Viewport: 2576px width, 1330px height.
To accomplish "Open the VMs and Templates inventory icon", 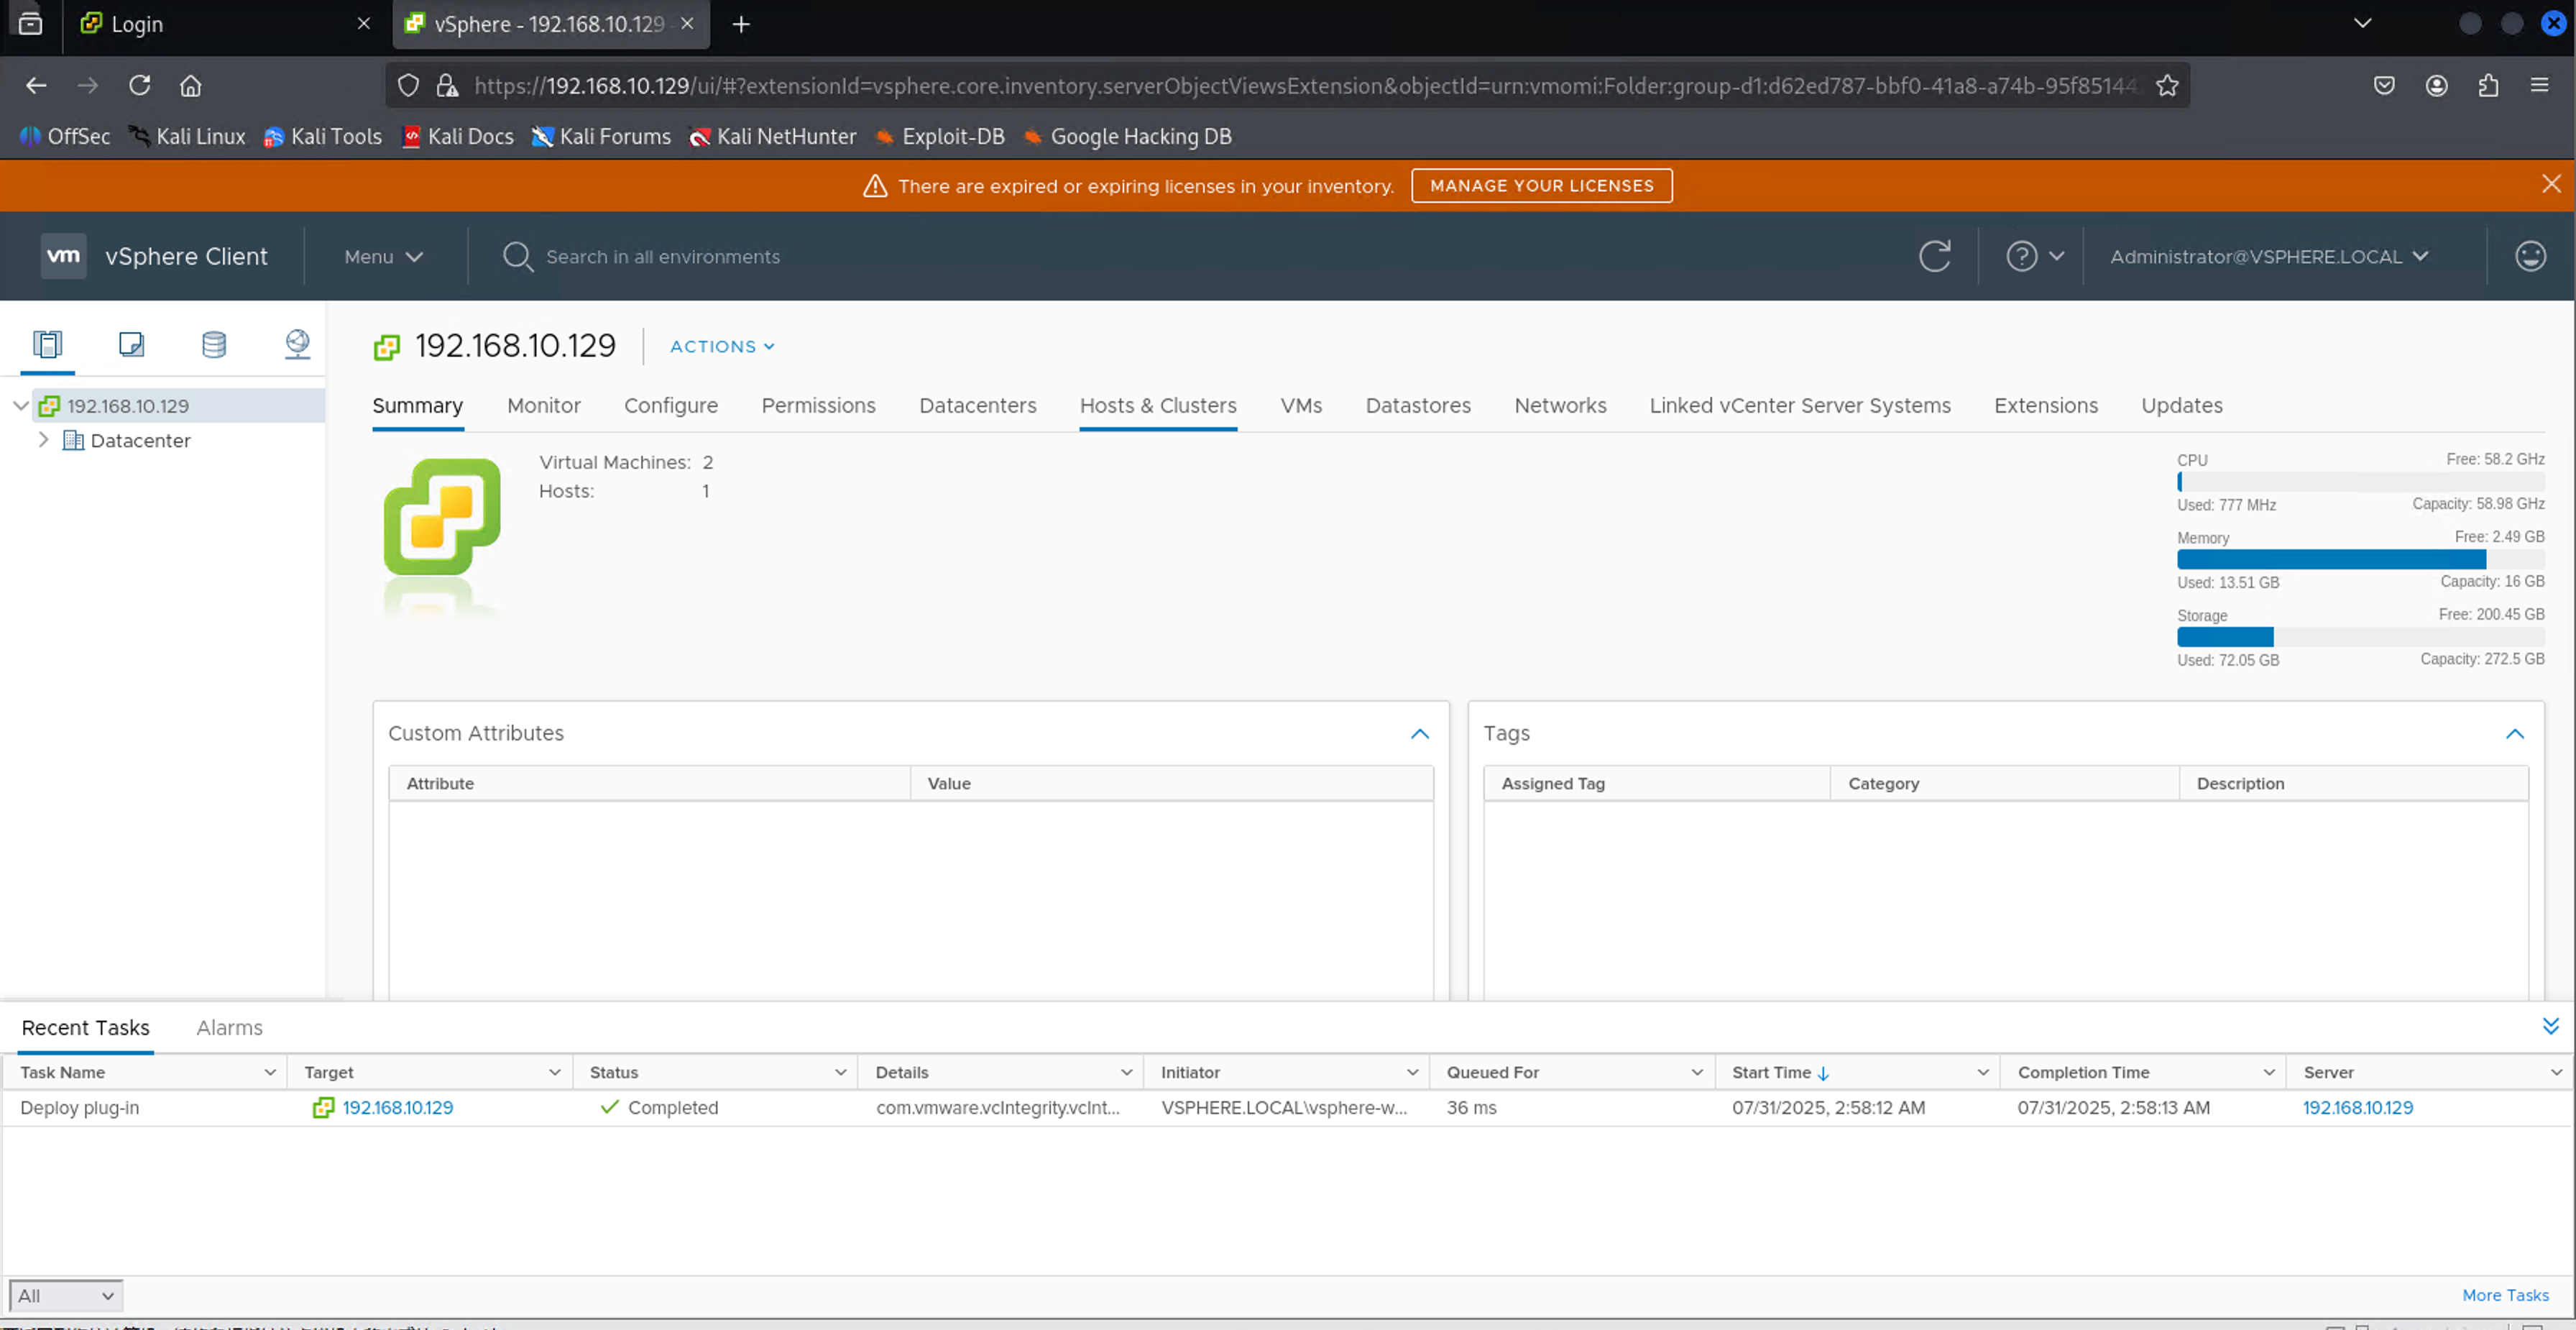I will point(131,344).
